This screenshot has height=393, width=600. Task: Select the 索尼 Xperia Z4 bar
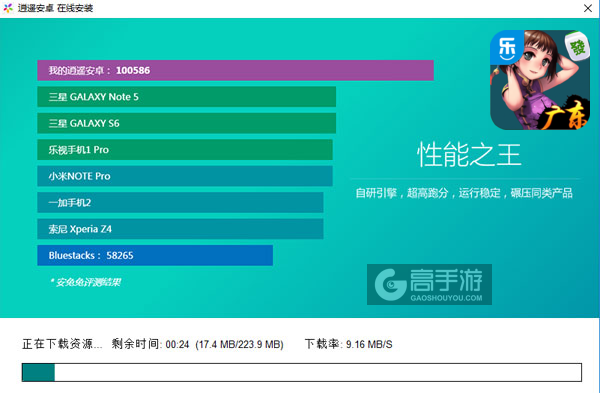coord(180,229)
